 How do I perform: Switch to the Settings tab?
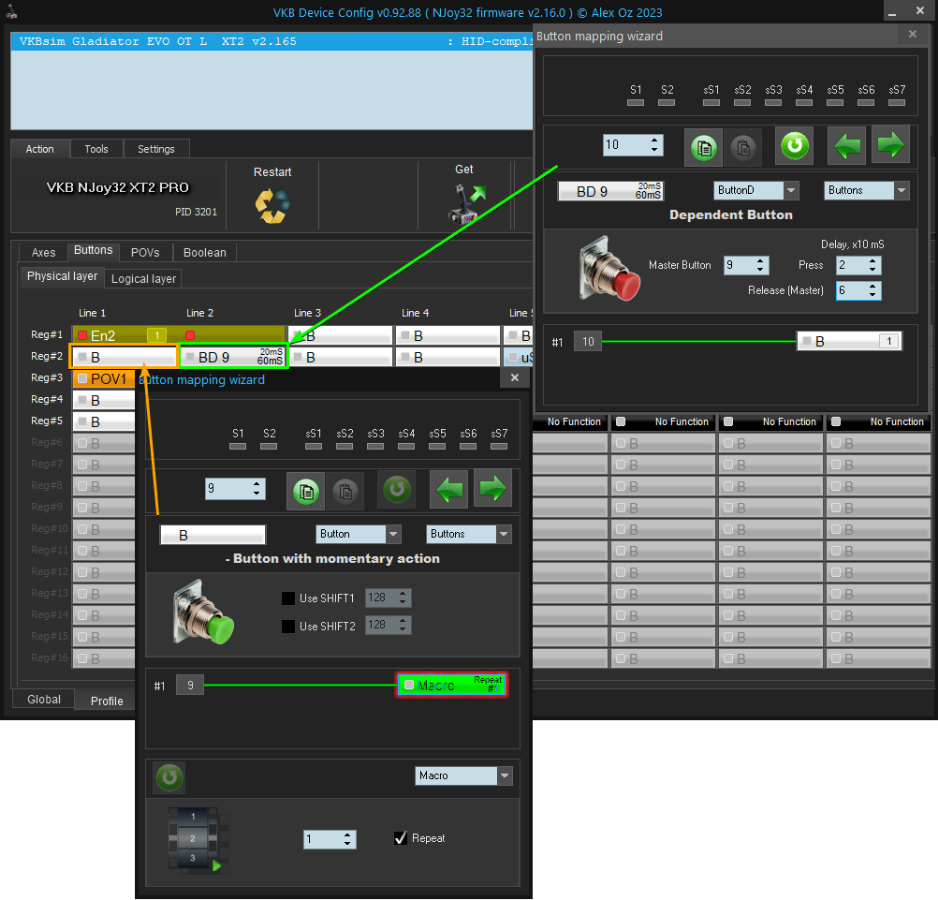coord(156,149)
